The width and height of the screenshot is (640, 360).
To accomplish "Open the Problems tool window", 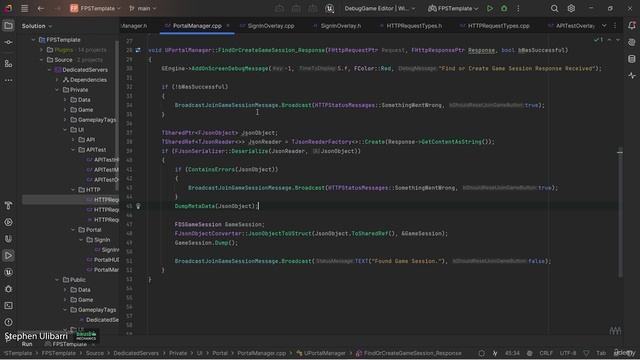I will pyautogui.click(x=8, y=322).
